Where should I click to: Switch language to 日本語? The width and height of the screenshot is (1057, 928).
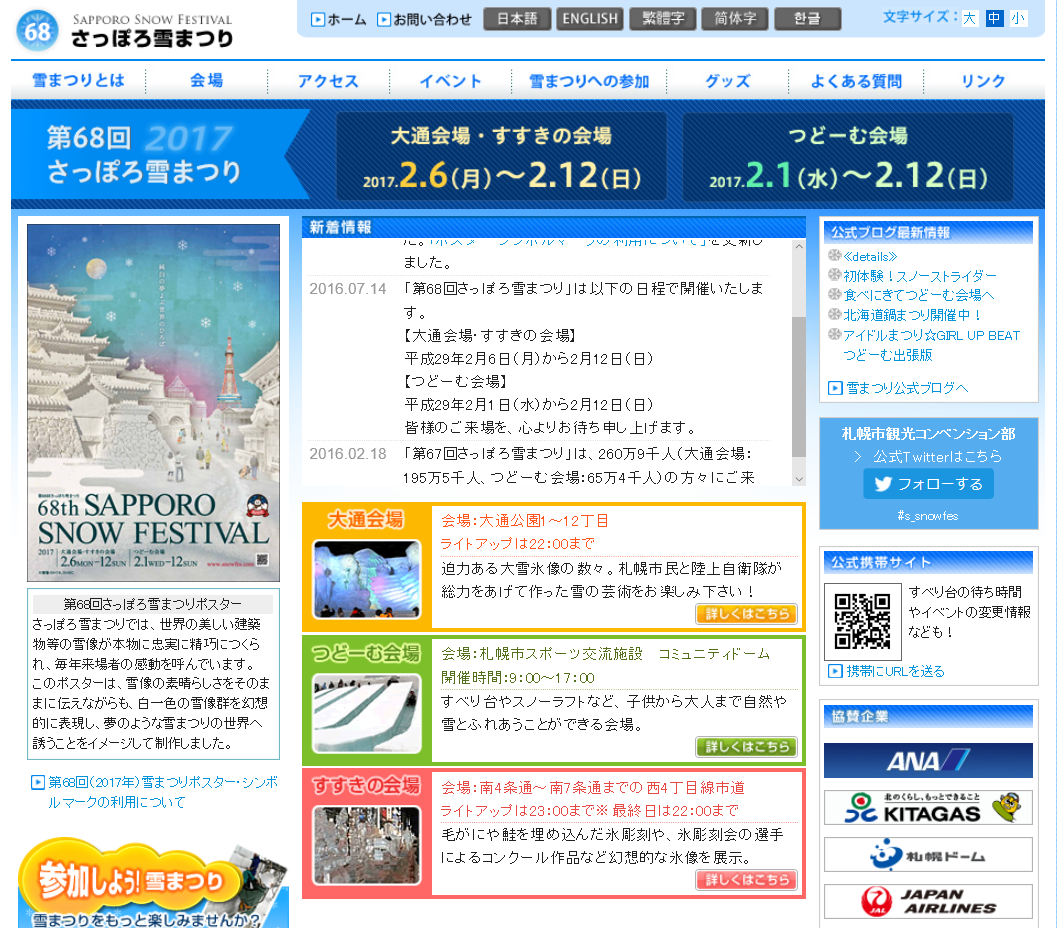(517, 19)
